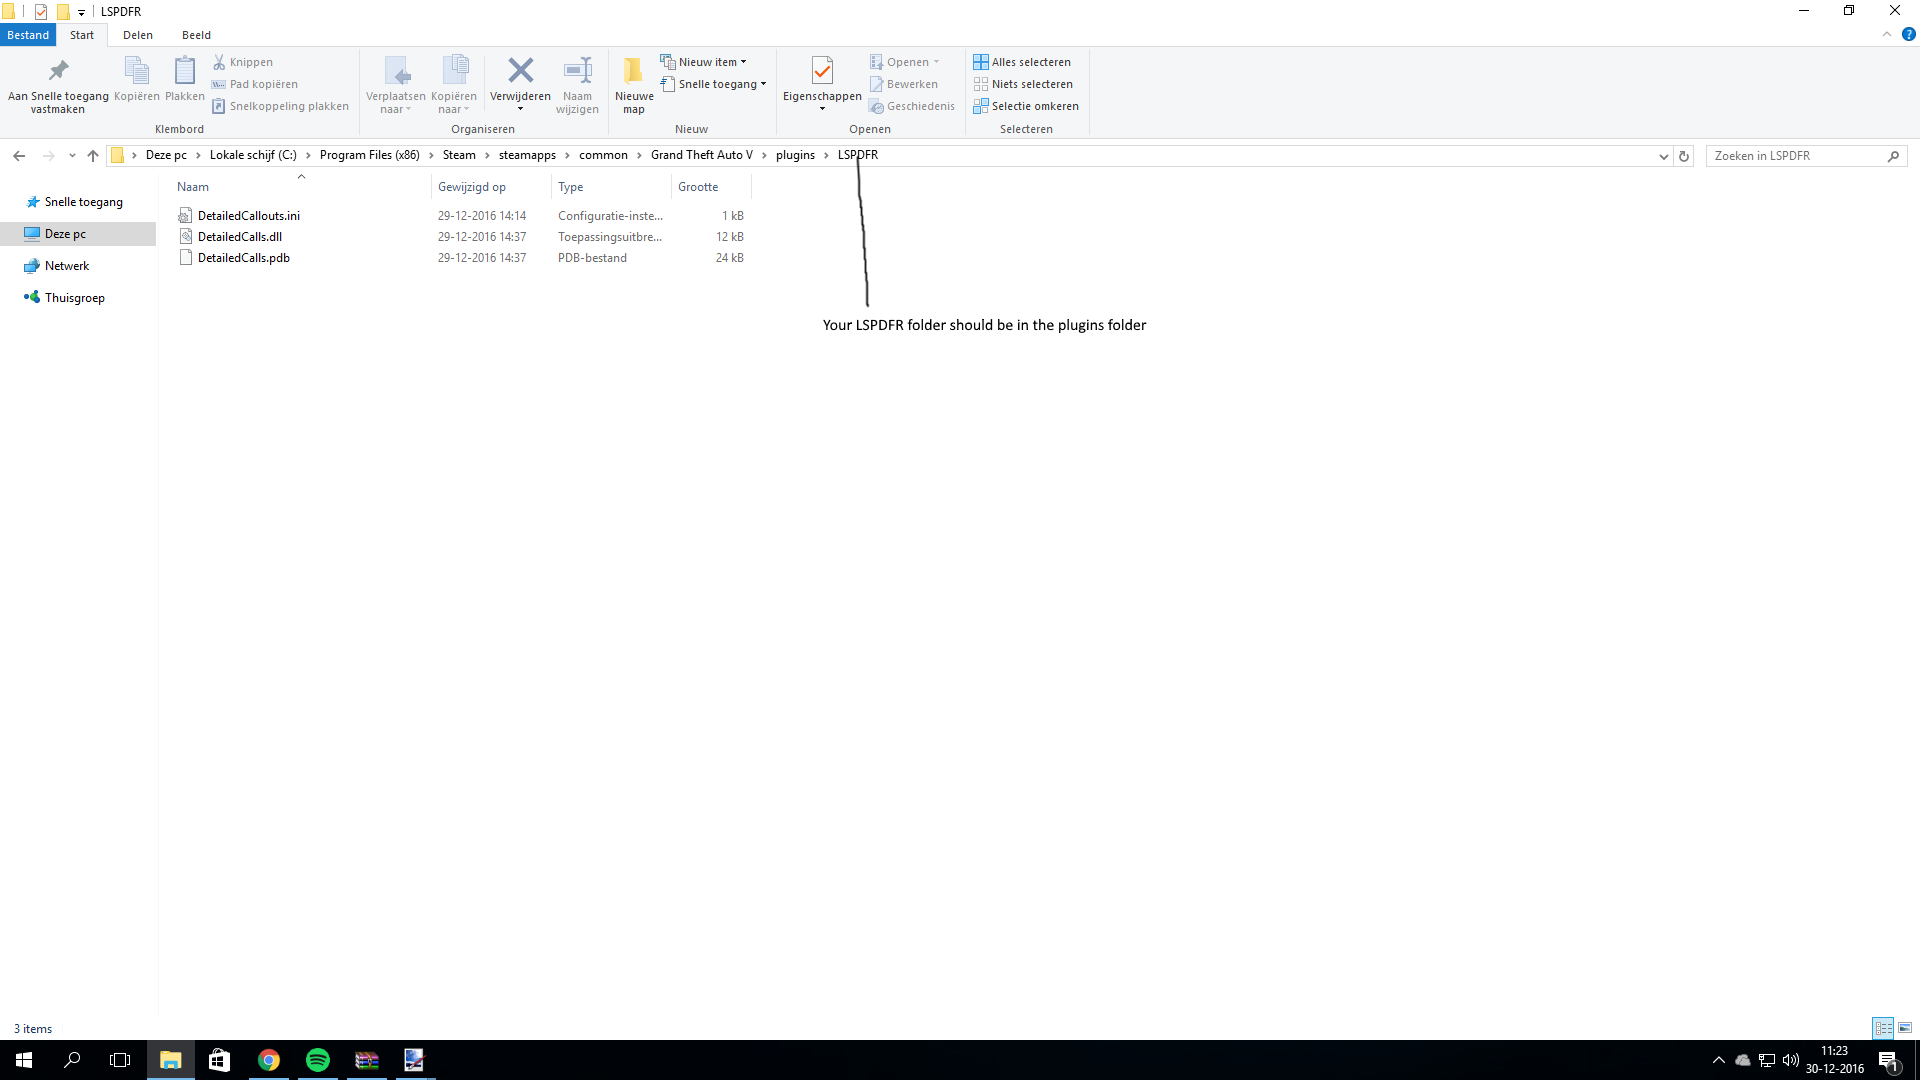Switch to large thumbnails view toggle

[x=1905, y=1028]
